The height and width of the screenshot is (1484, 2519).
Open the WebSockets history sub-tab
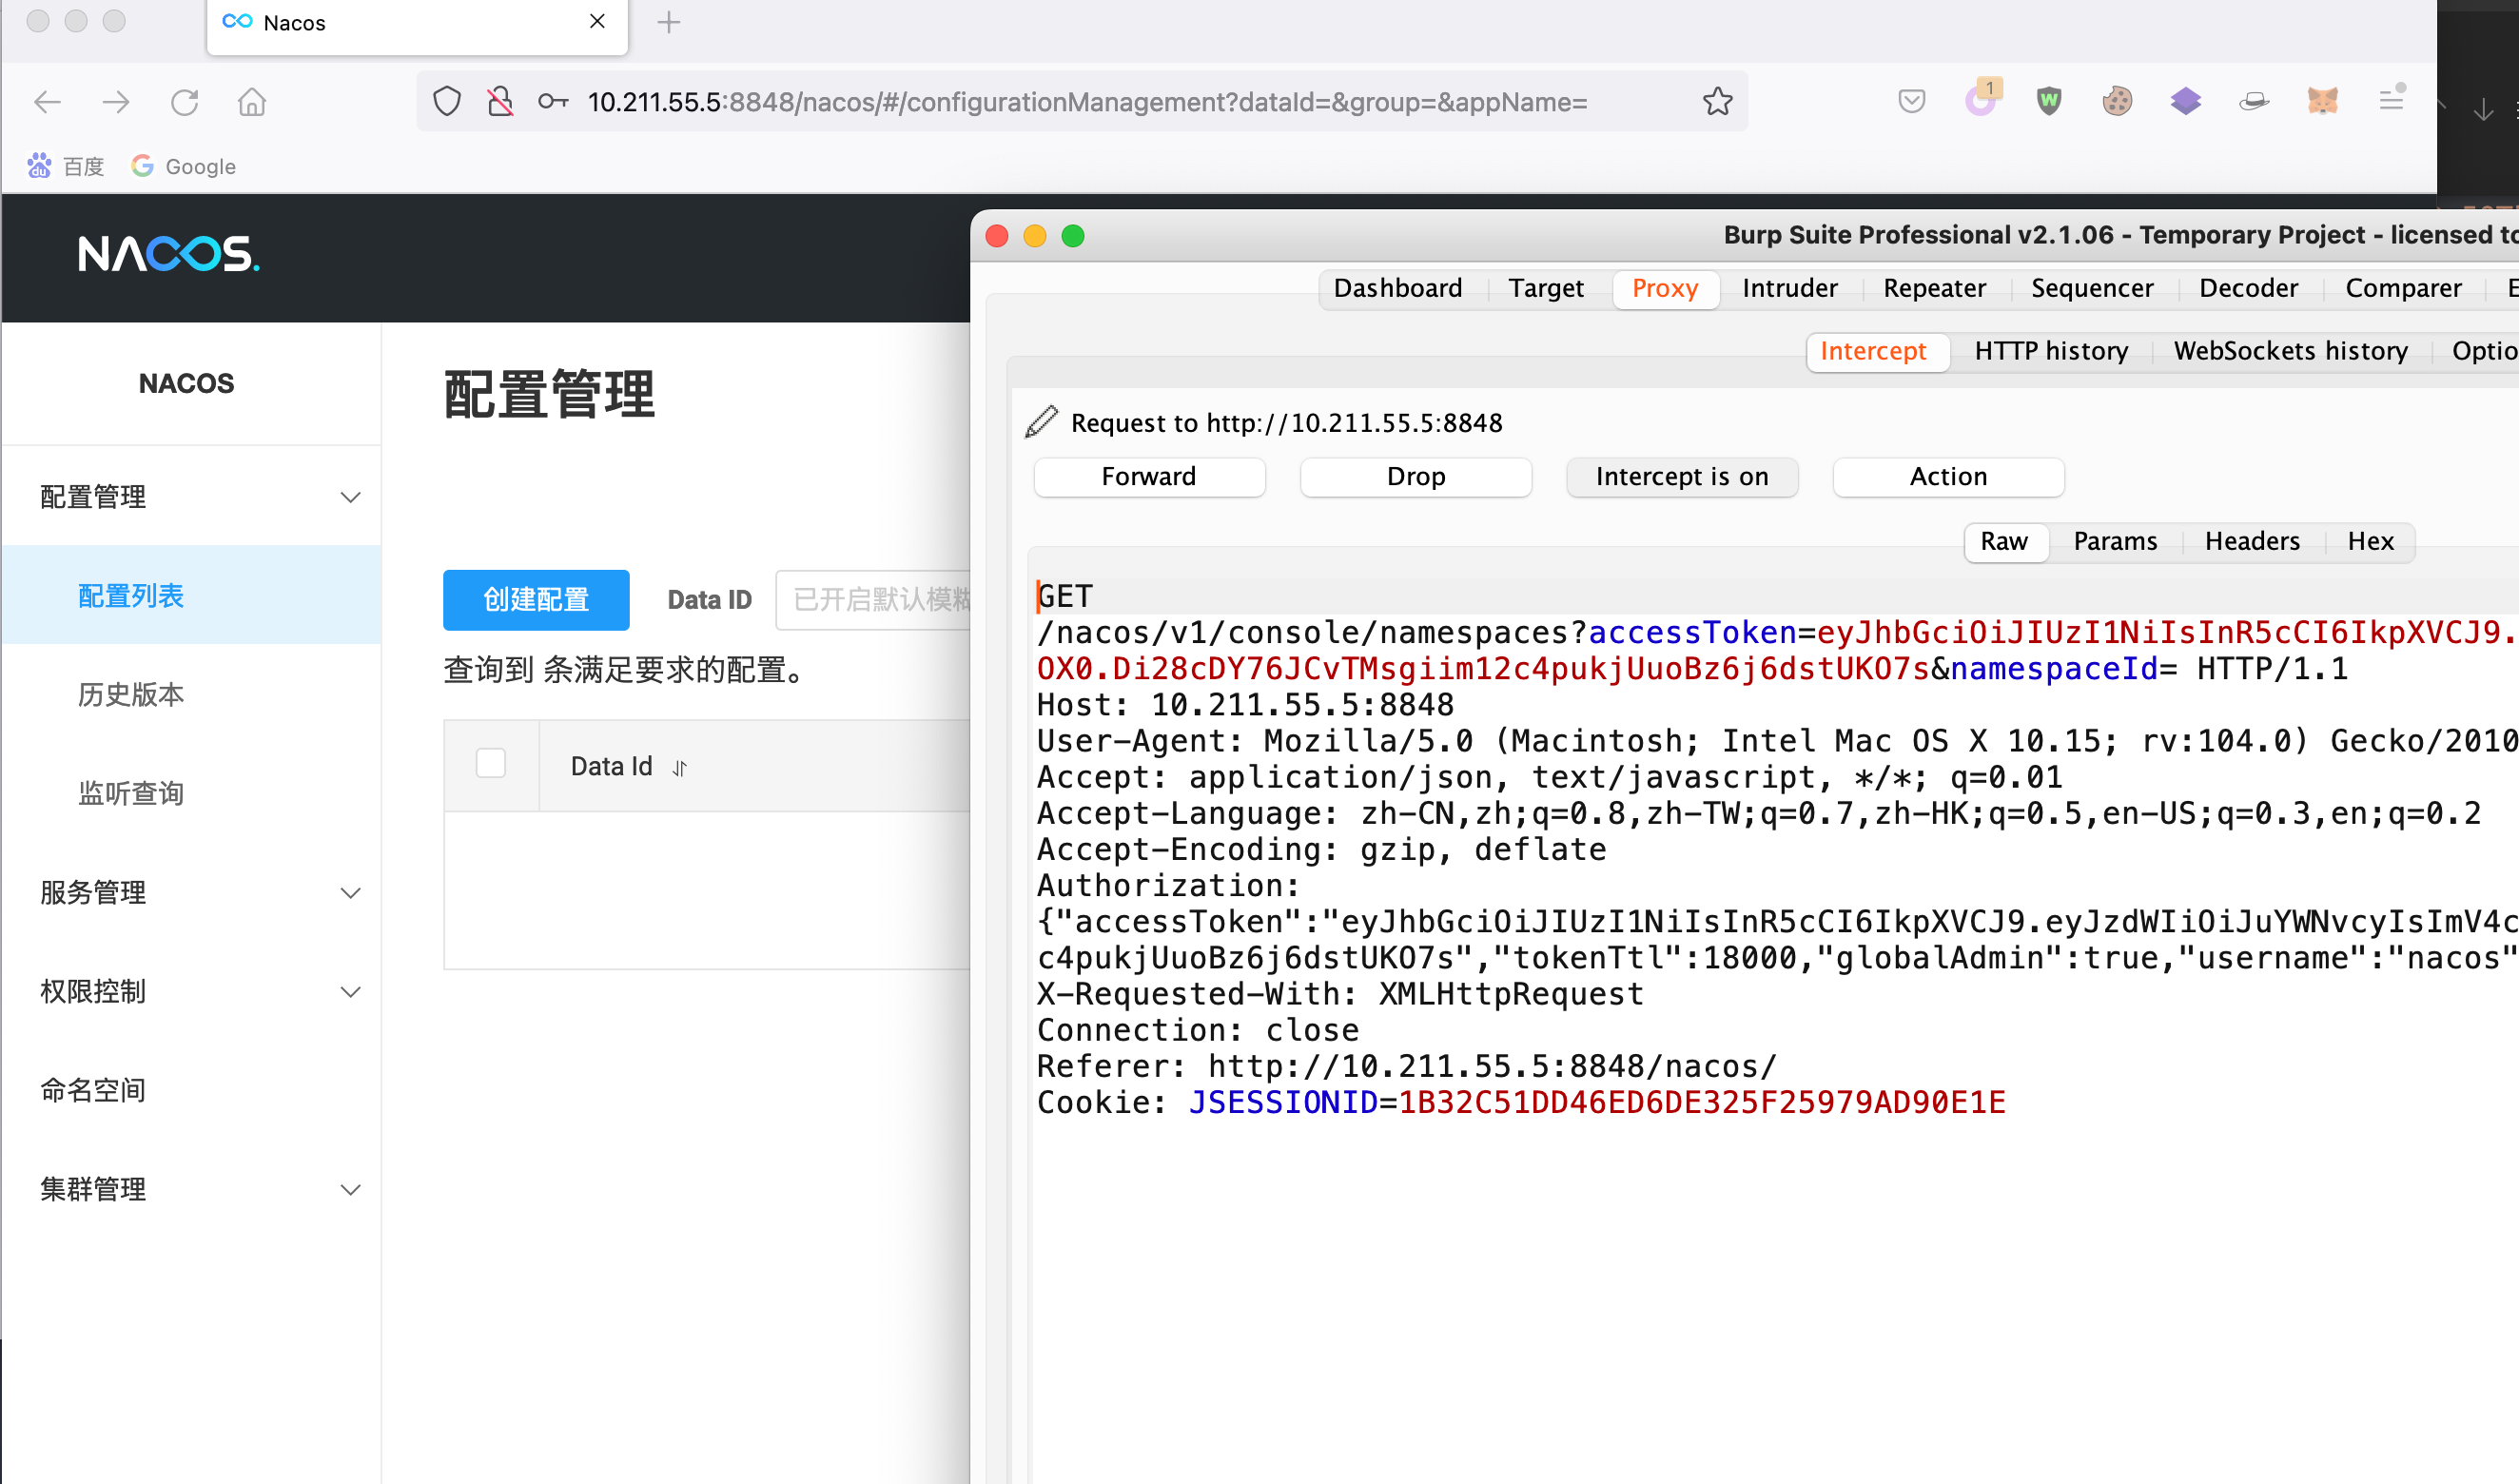pos(2290,351)
